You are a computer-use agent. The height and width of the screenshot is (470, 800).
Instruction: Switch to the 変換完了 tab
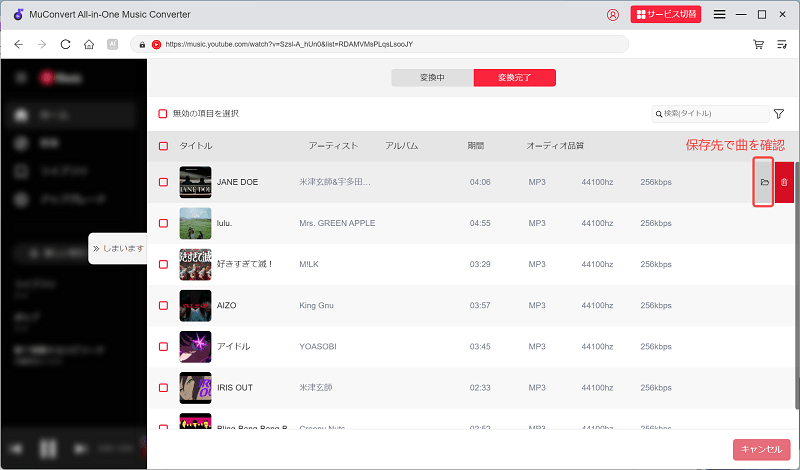(x=515, y=78)
